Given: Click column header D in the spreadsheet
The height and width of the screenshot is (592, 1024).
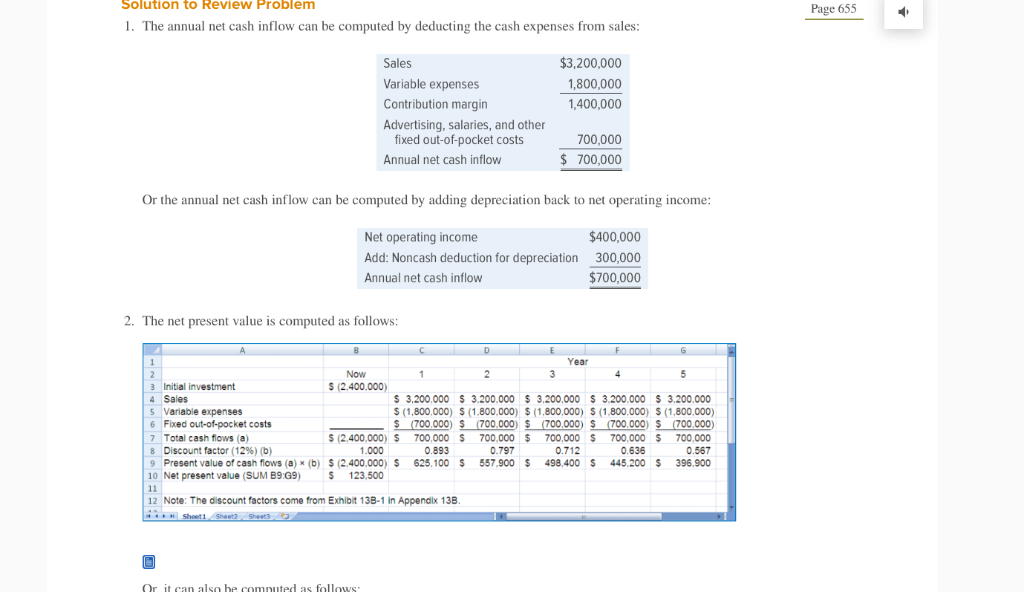Looking at the screenshot, I should coord(487,350).
